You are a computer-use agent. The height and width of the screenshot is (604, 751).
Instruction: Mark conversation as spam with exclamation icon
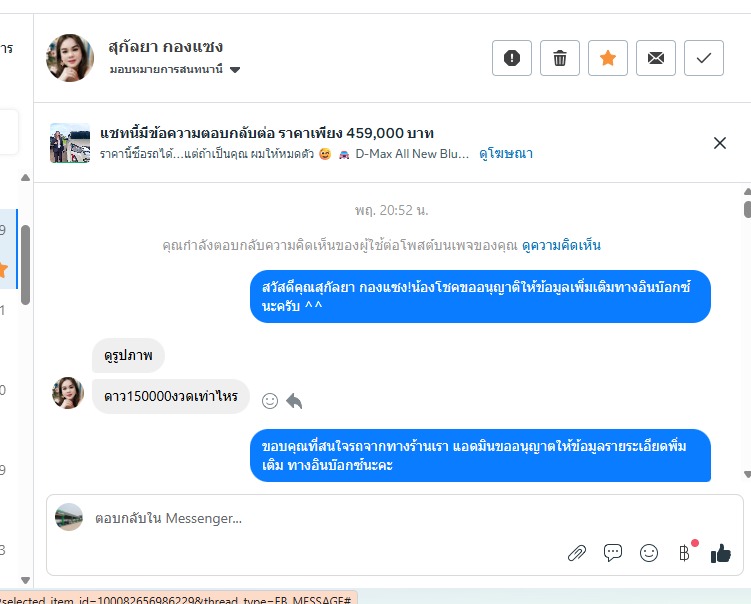(x=512, y=58)
